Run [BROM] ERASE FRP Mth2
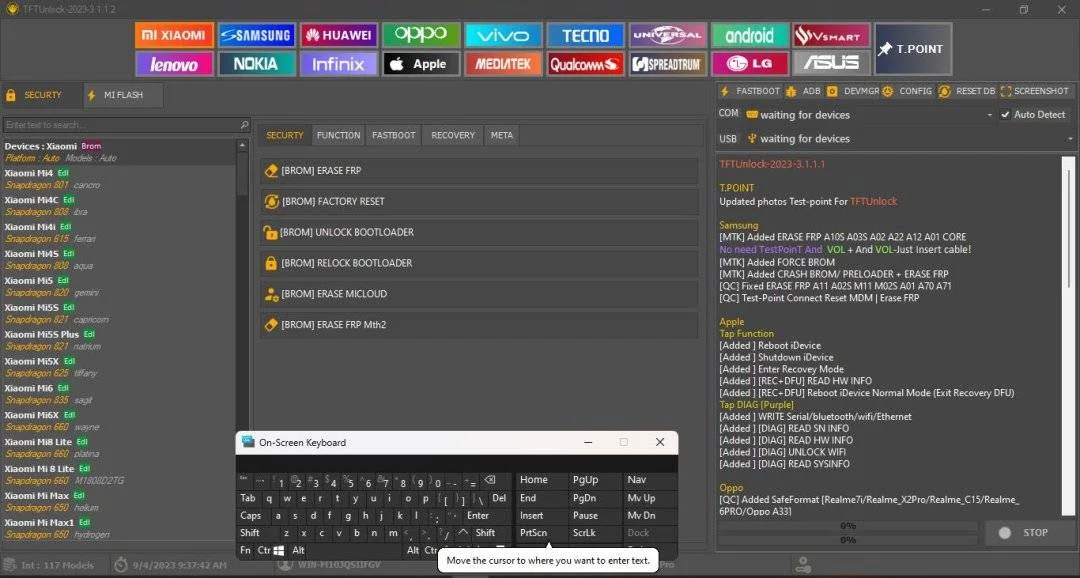1080x578 pixels. tap(479, 324)
